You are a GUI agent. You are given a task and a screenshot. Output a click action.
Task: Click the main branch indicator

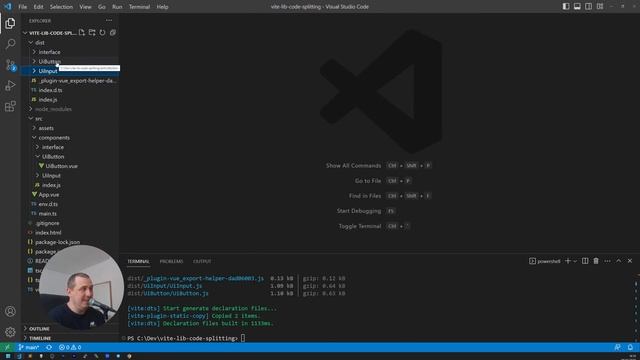coord(28,347)
